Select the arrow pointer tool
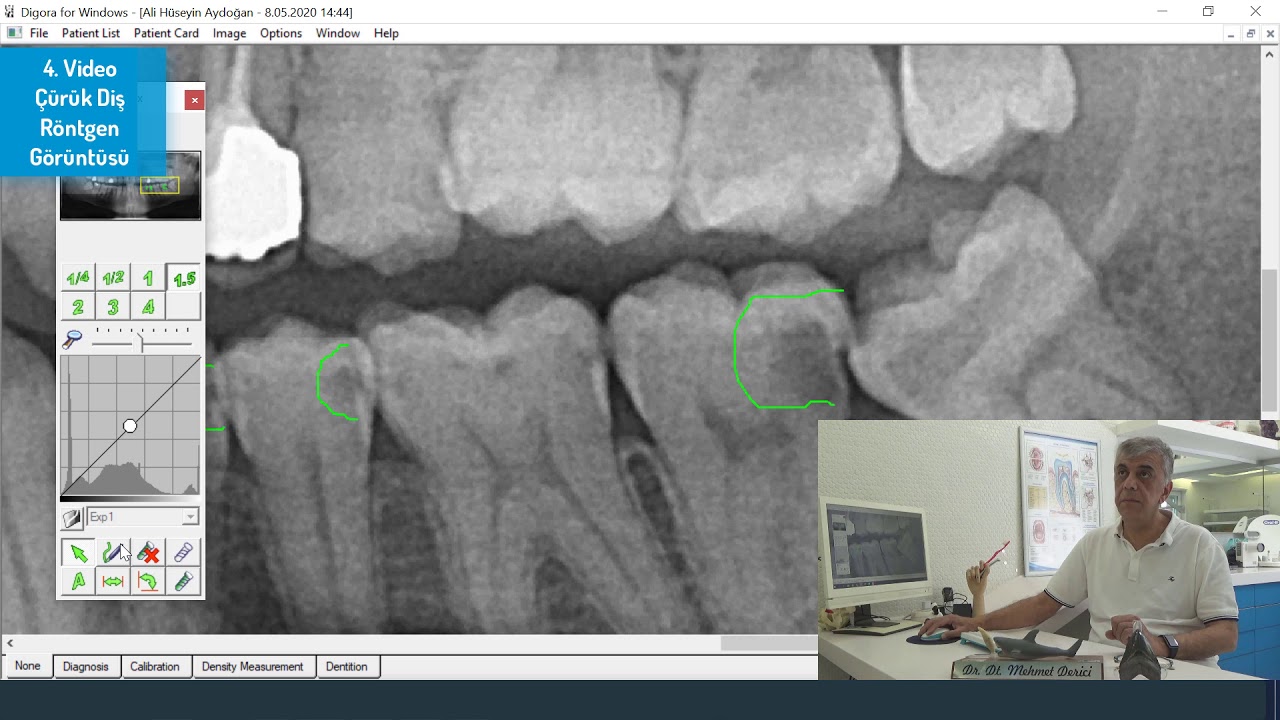This screenshot has height=720, width=1280. pos(78,553)
